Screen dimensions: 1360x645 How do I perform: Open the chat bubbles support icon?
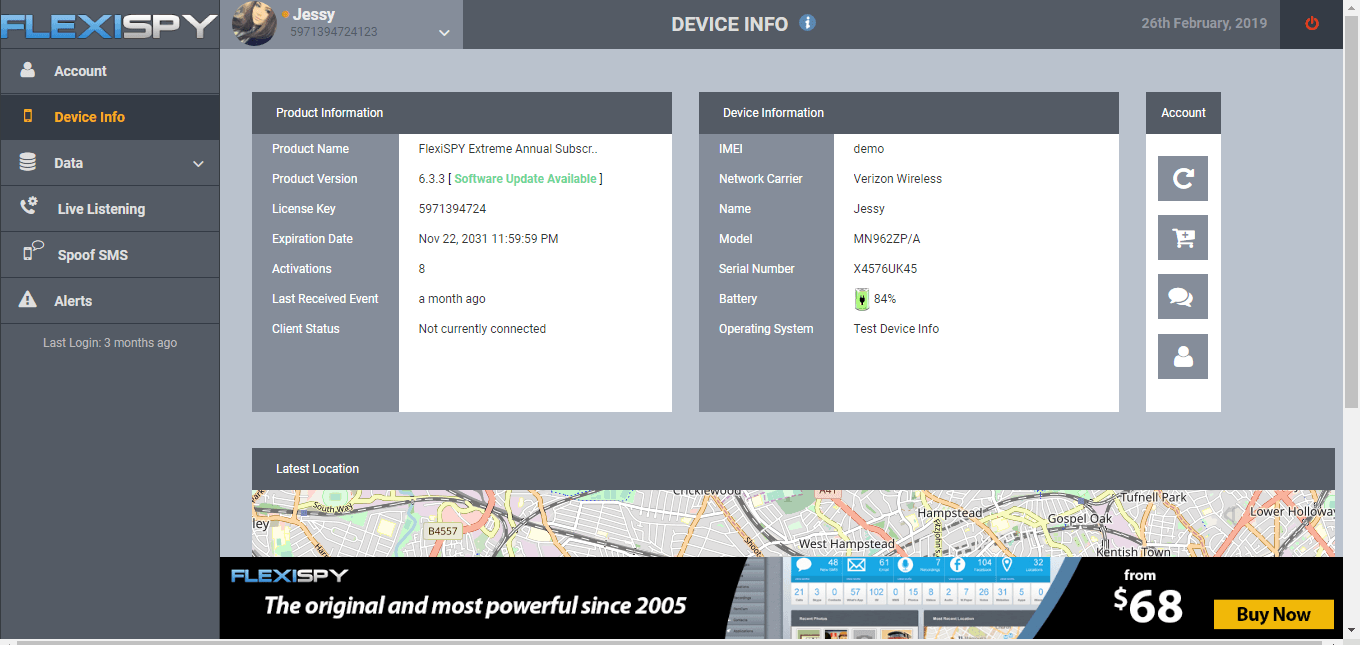pyautogui.click(x=1183, y=297)
